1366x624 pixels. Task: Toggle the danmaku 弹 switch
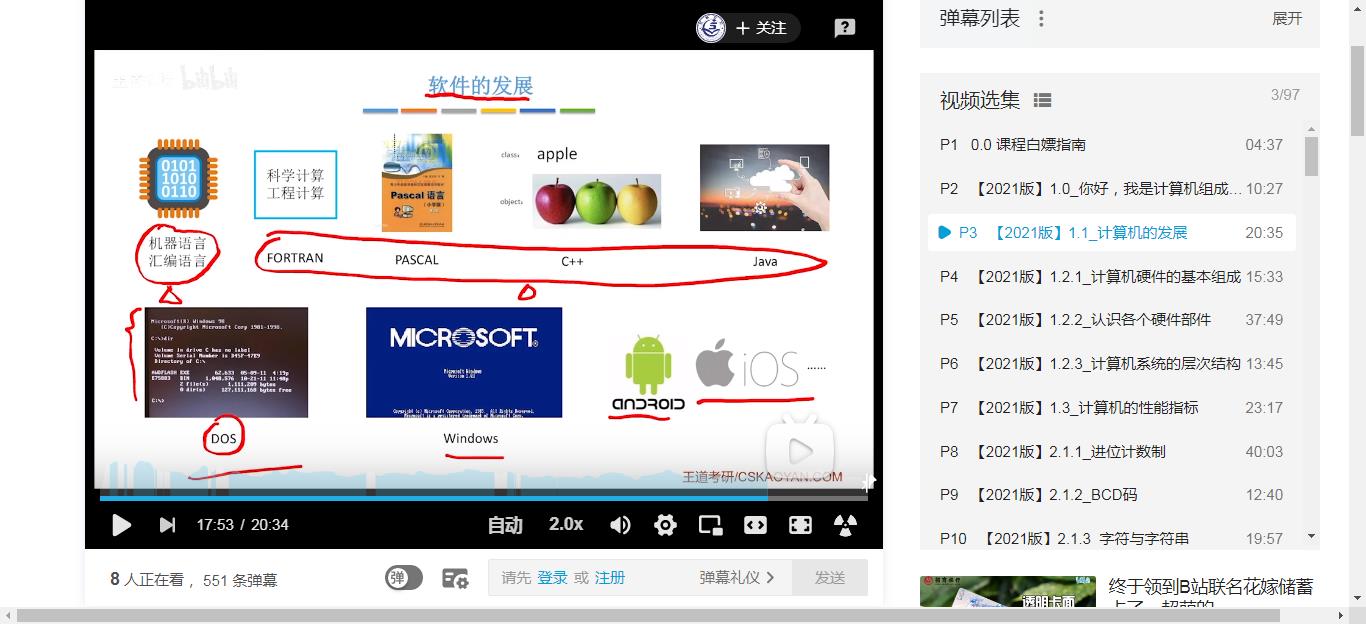point(404,578)
